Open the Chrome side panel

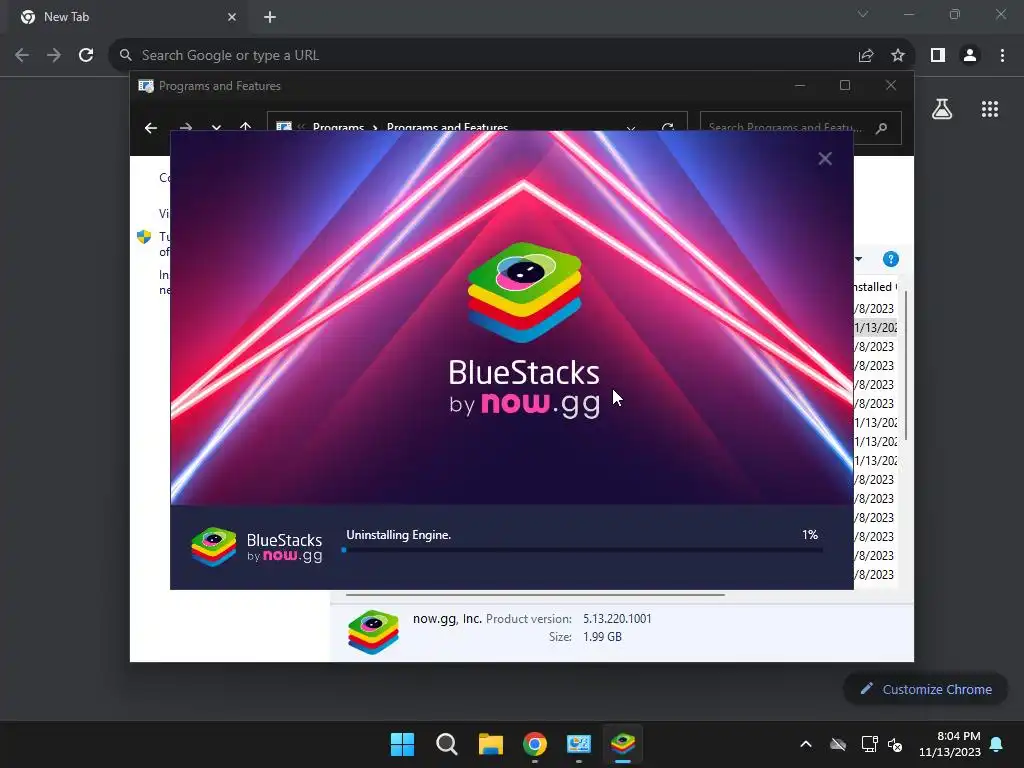pyautogui.click(x=938, y=56)
